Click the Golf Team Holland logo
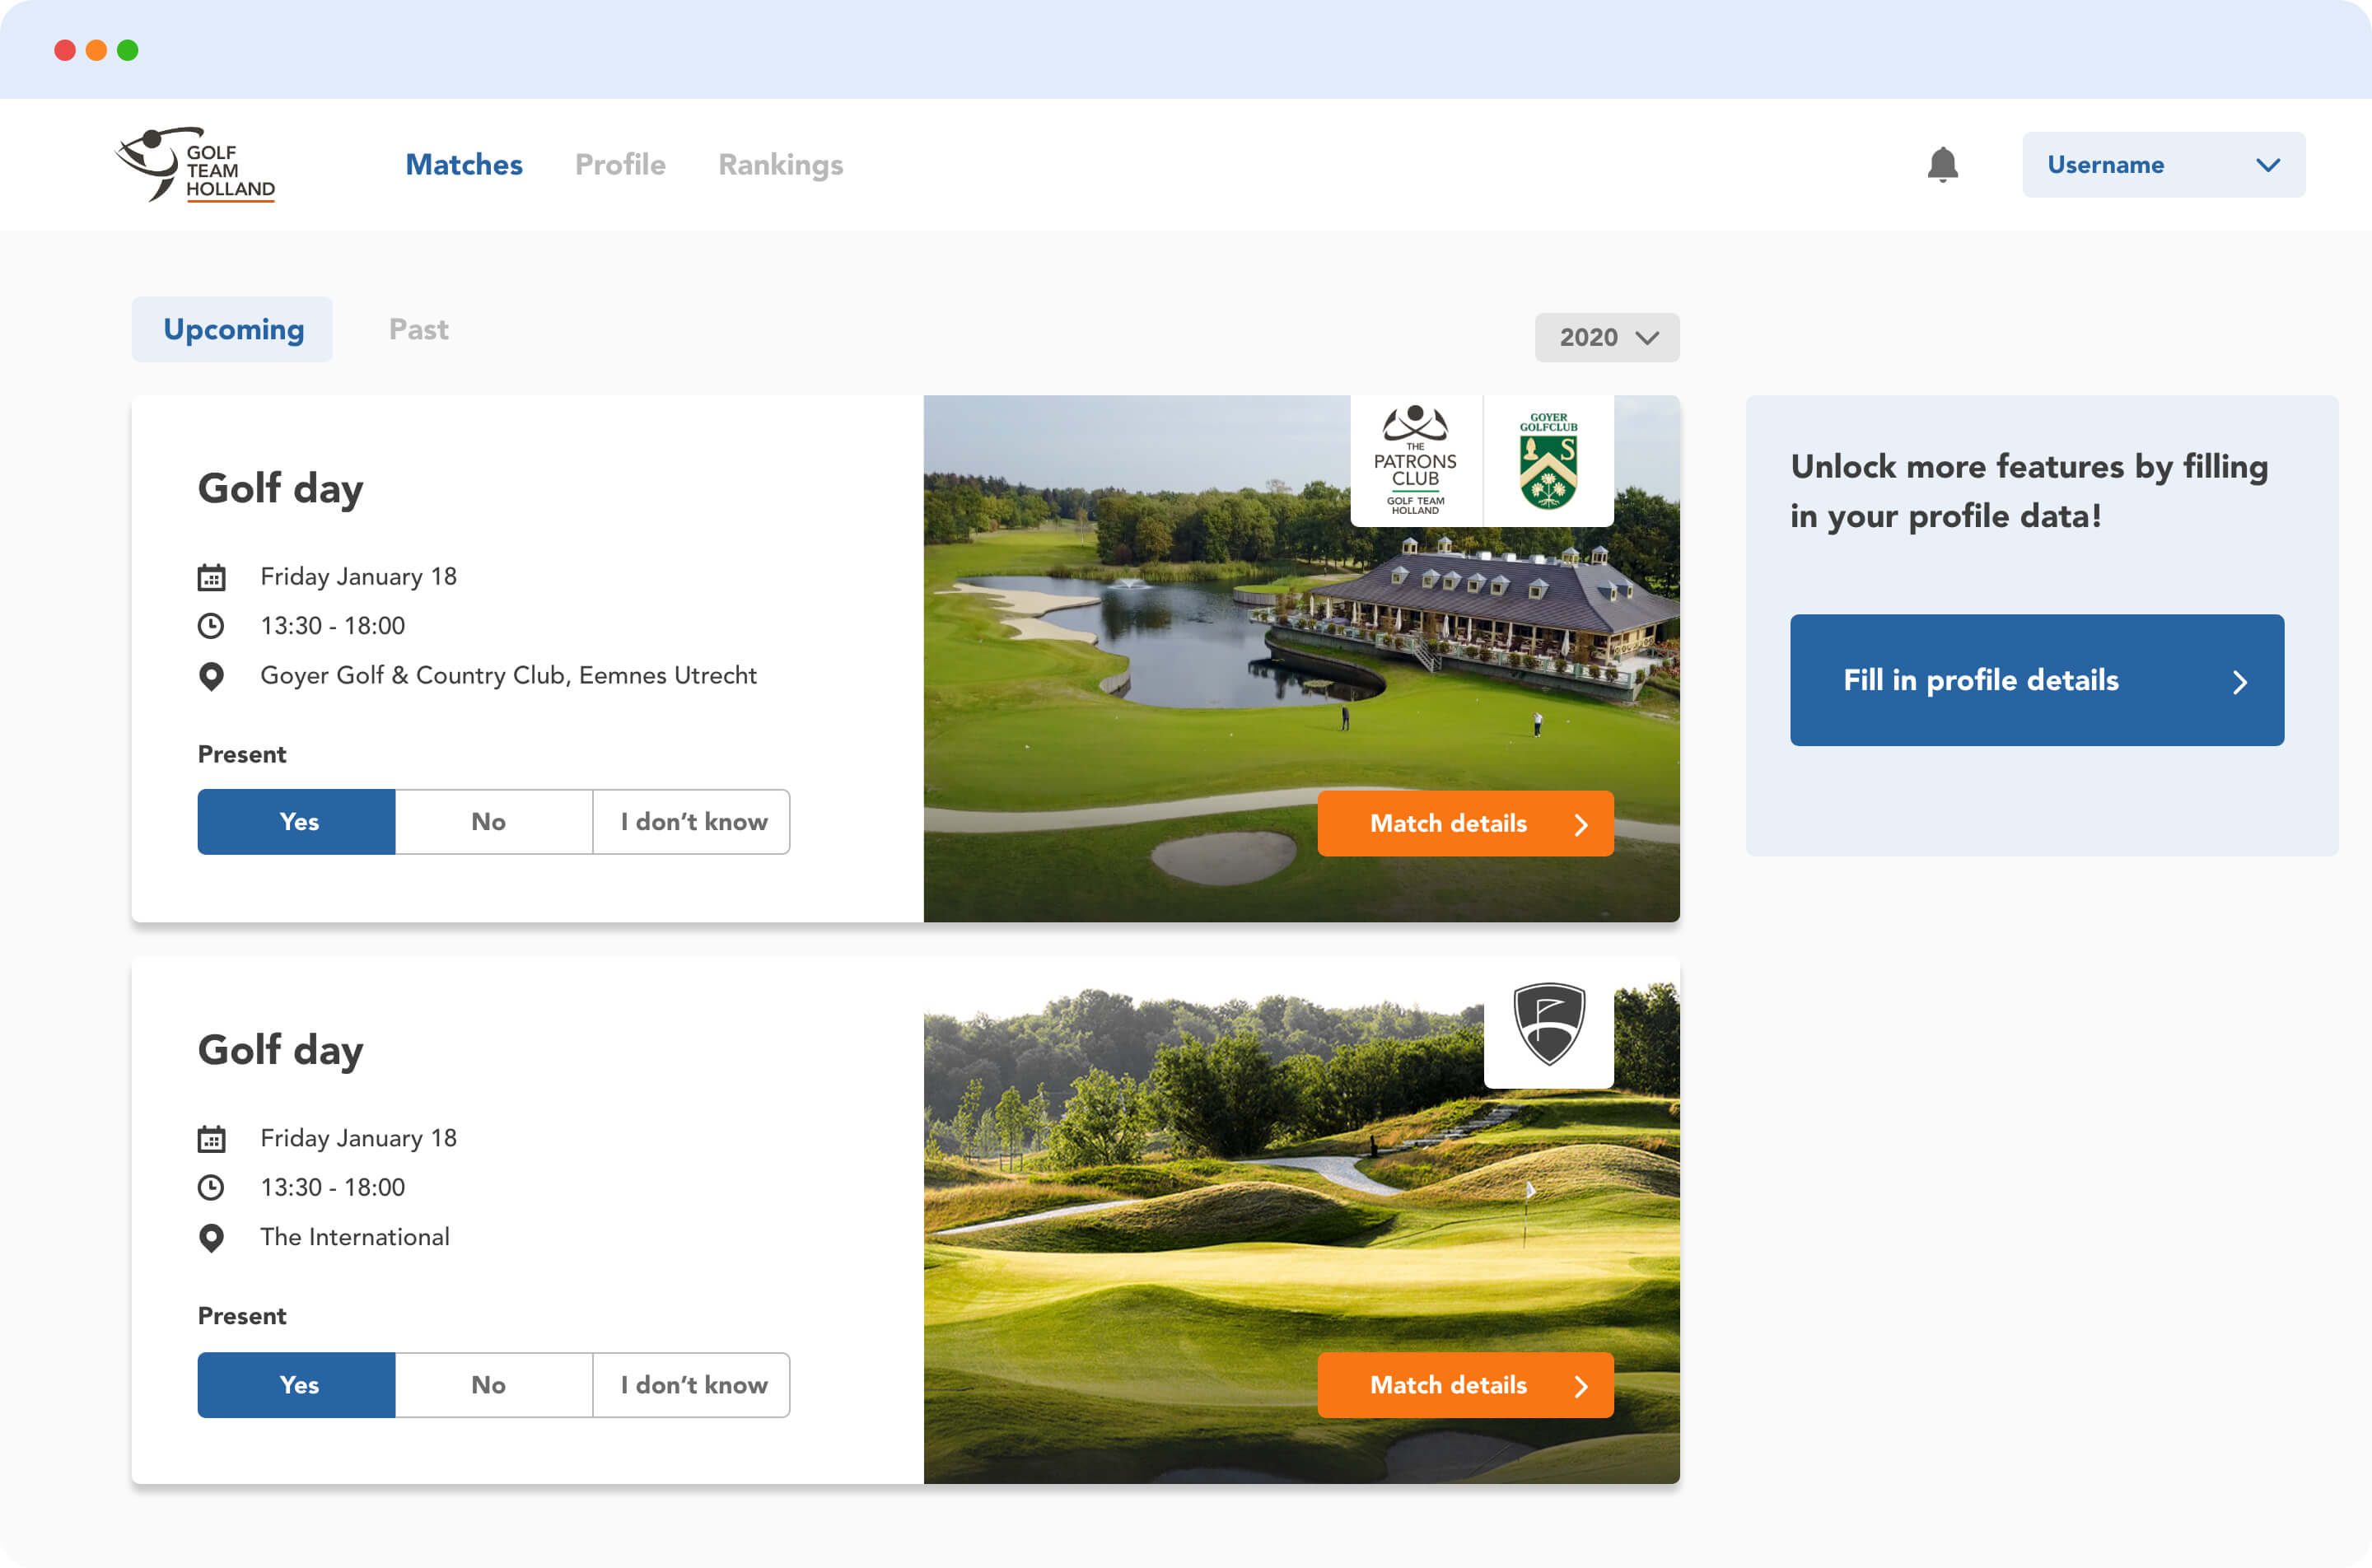 pos(196,165)
